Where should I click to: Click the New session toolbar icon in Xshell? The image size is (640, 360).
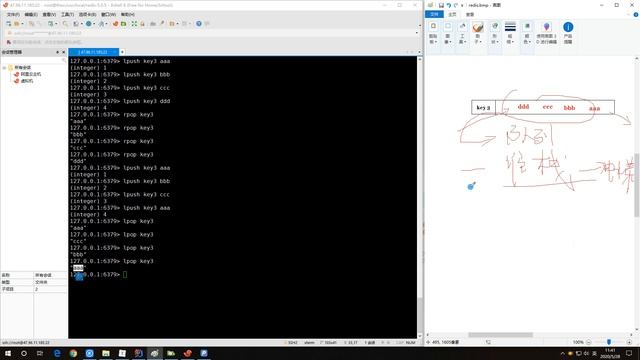[x=9, y=24]
